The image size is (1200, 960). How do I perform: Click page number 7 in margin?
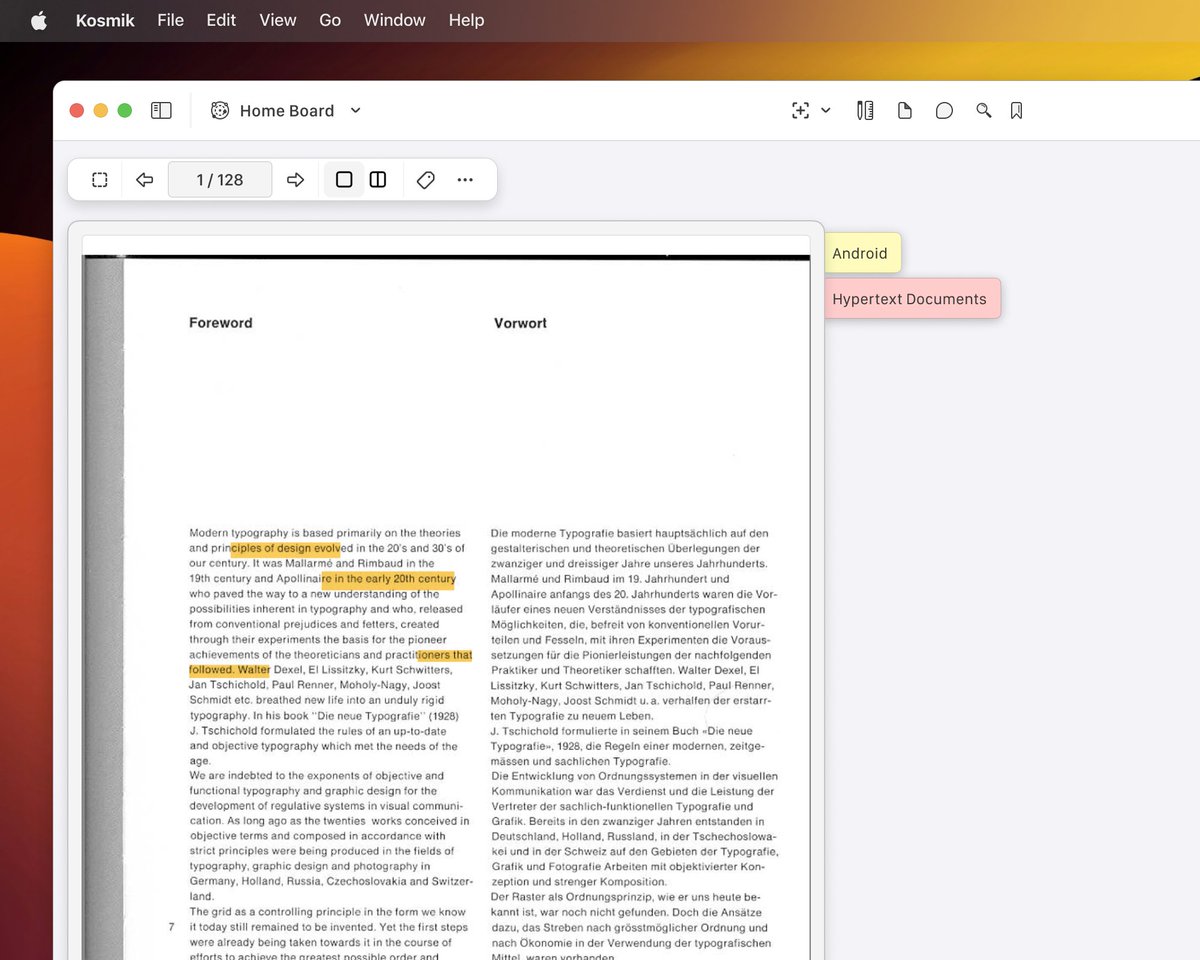pos(171,927)
